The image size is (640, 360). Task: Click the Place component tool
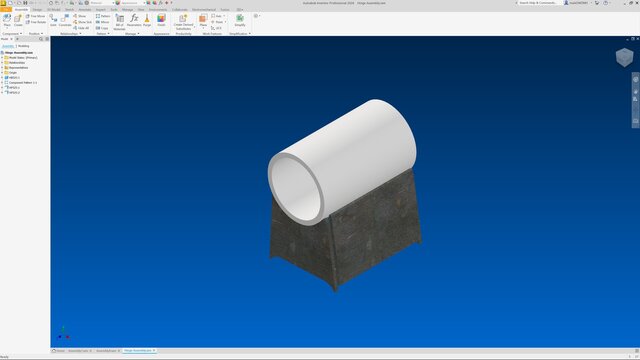(x=7, y=20)
